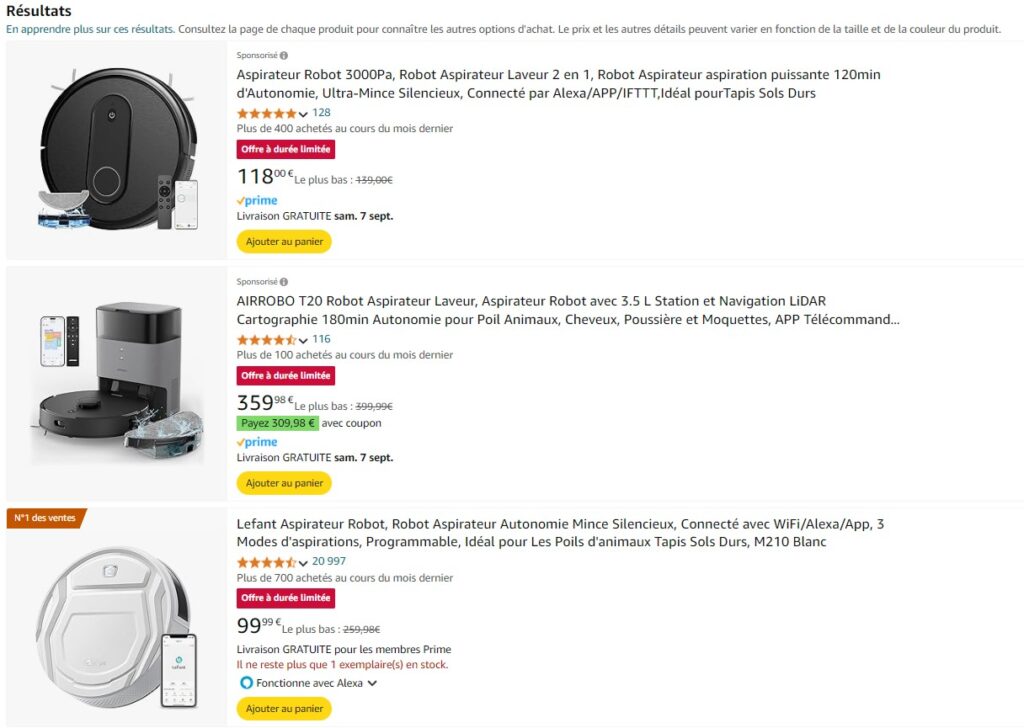Click the star rating of the Lefant robot
The height and width of the screenshot is (728, 1024).
click(266, 562)
